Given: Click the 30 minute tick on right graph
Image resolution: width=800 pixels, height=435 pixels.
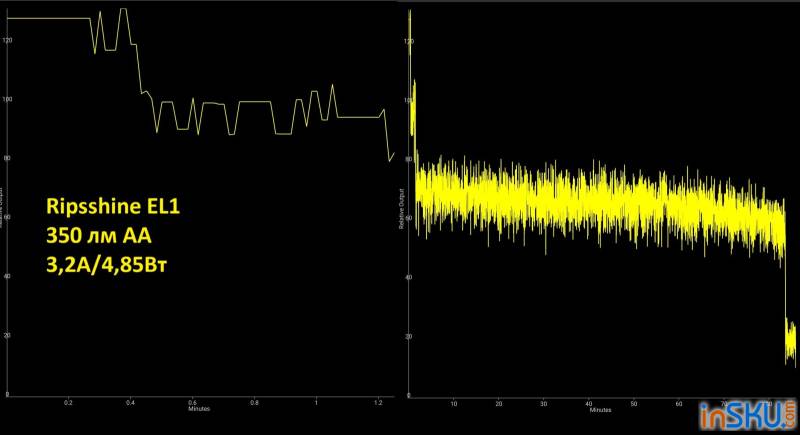Looking at the screenshot, I should 543,403.
